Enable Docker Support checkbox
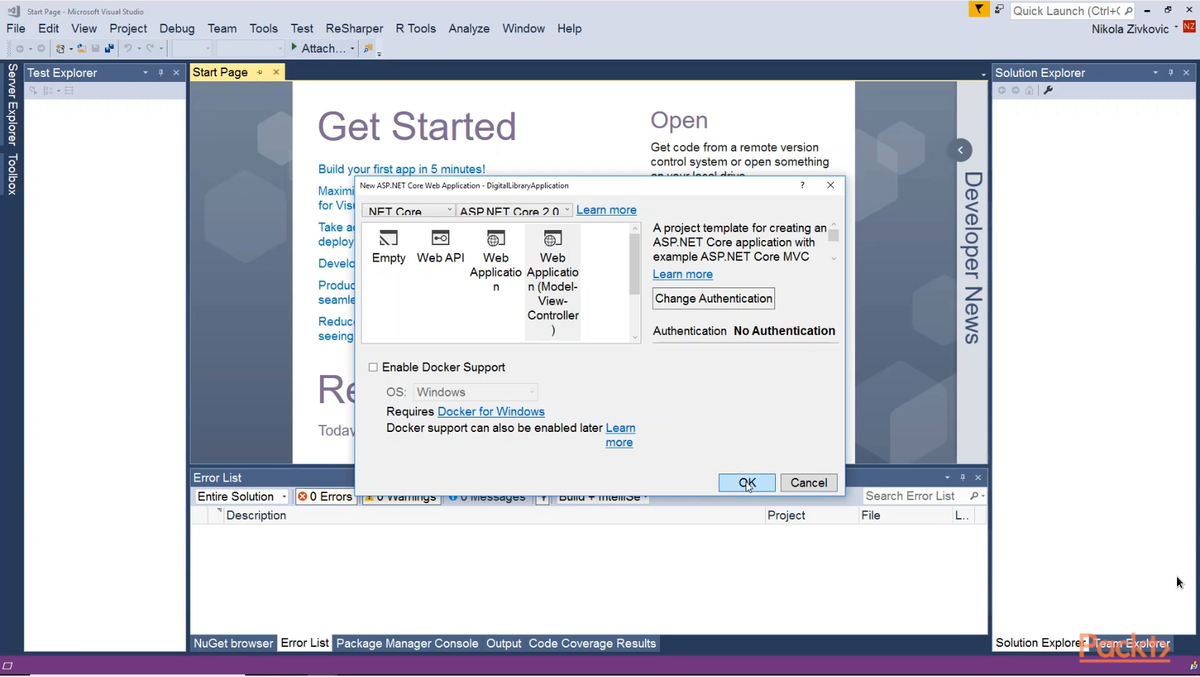The image size is (1200, 677). tap(373, 367)
